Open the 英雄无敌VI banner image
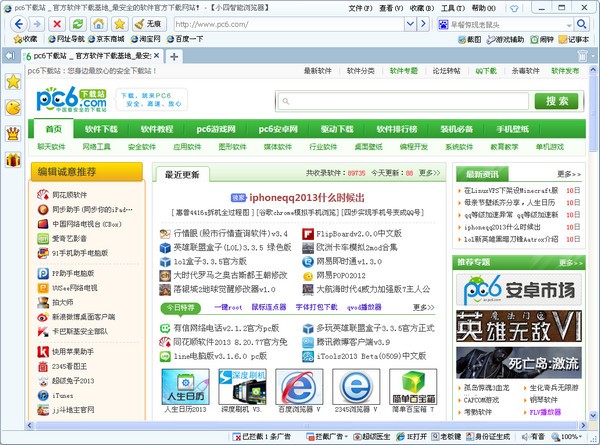600x445 pixels. (x=519, y=326)
